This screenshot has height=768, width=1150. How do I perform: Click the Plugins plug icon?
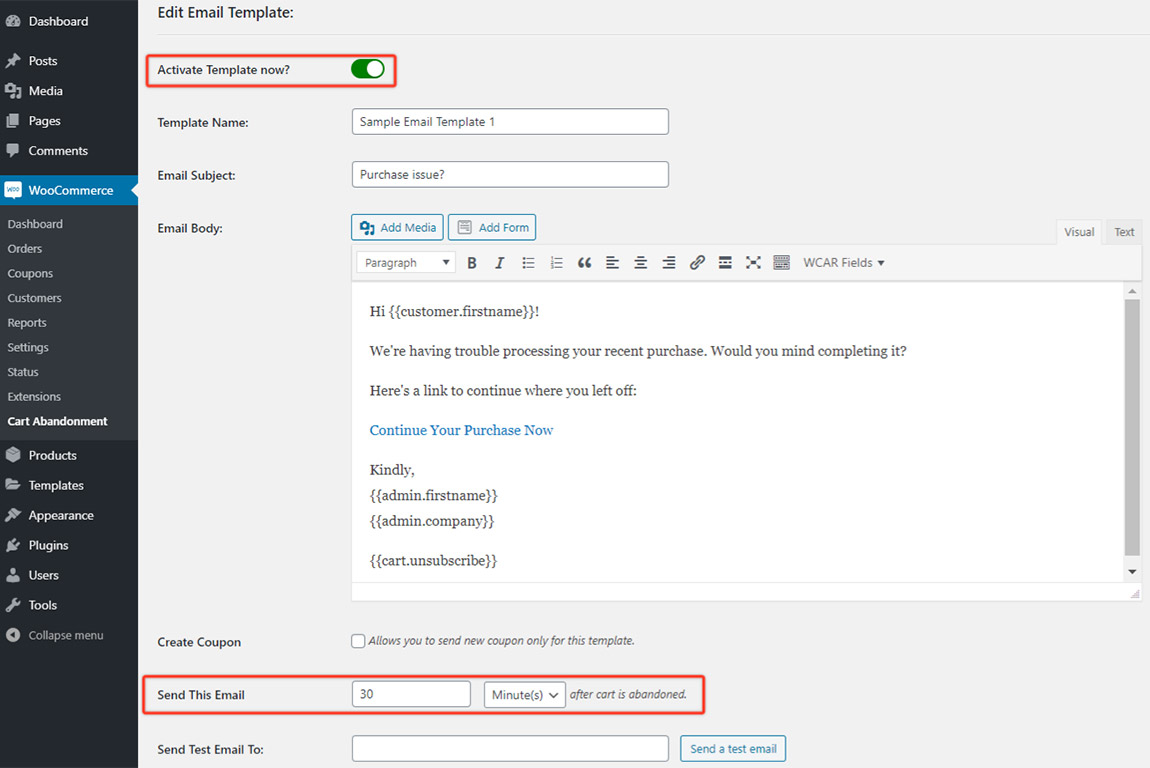[13, 545]
